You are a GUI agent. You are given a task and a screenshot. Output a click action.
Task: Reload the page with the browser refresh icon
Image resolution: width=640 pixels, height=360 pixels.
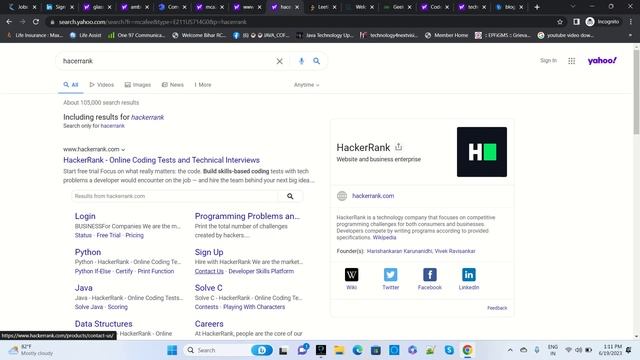click(36, 22)
